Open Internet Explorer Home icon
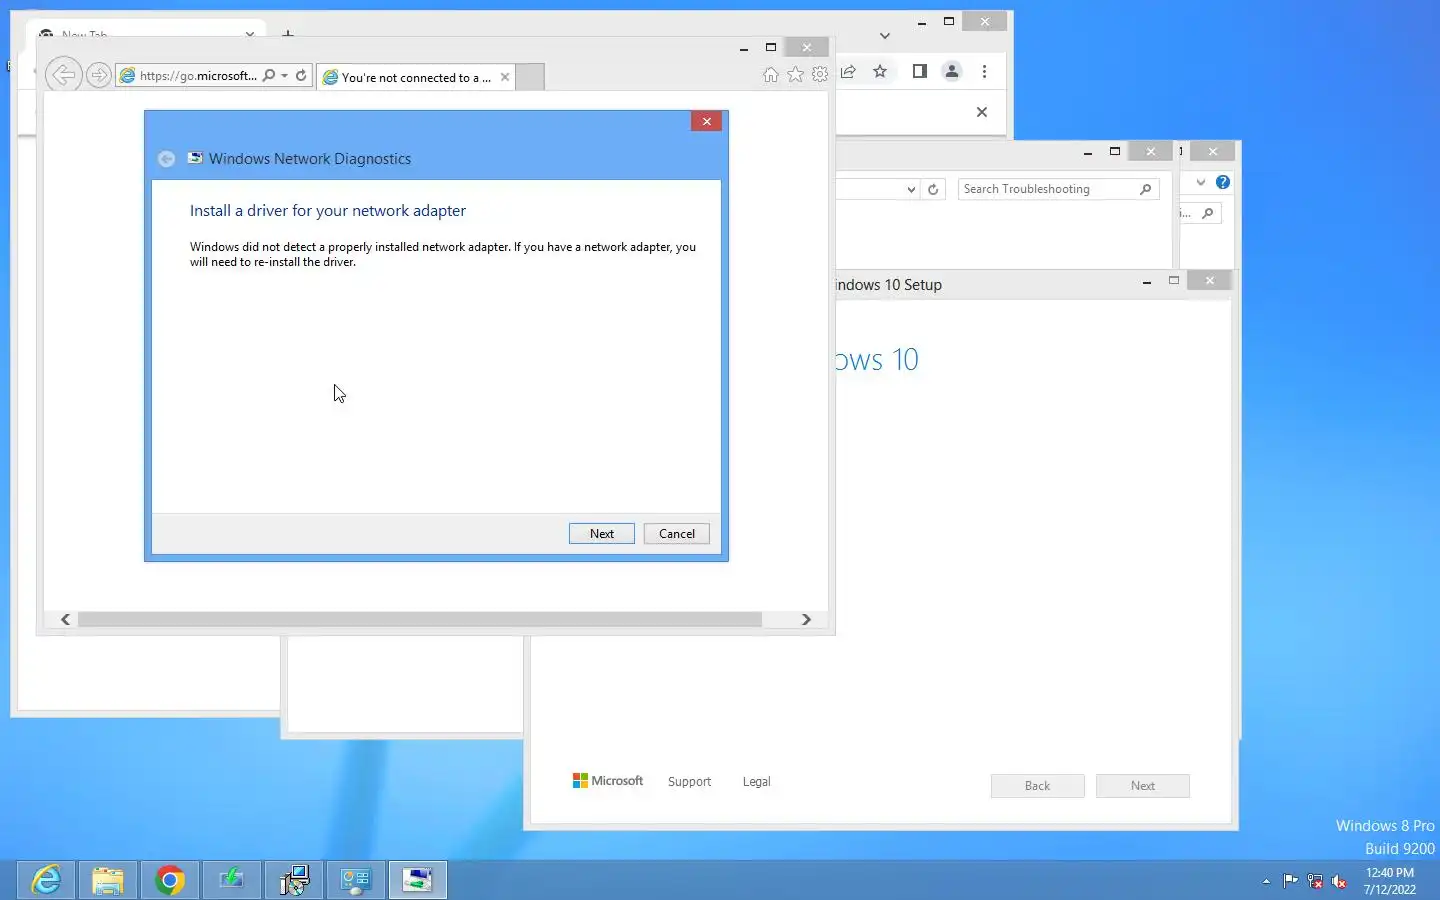 point(770,74)
